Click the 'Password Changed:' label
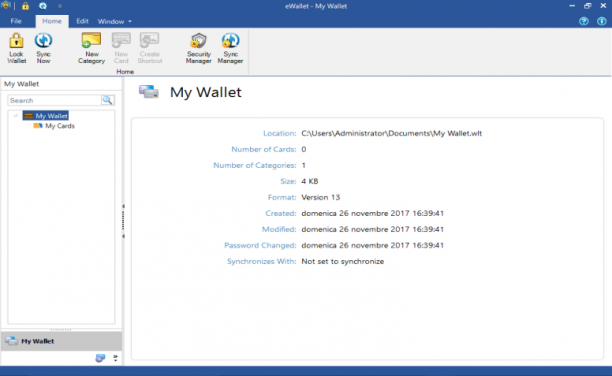The image size is (612, 376). tap(260, 245)
